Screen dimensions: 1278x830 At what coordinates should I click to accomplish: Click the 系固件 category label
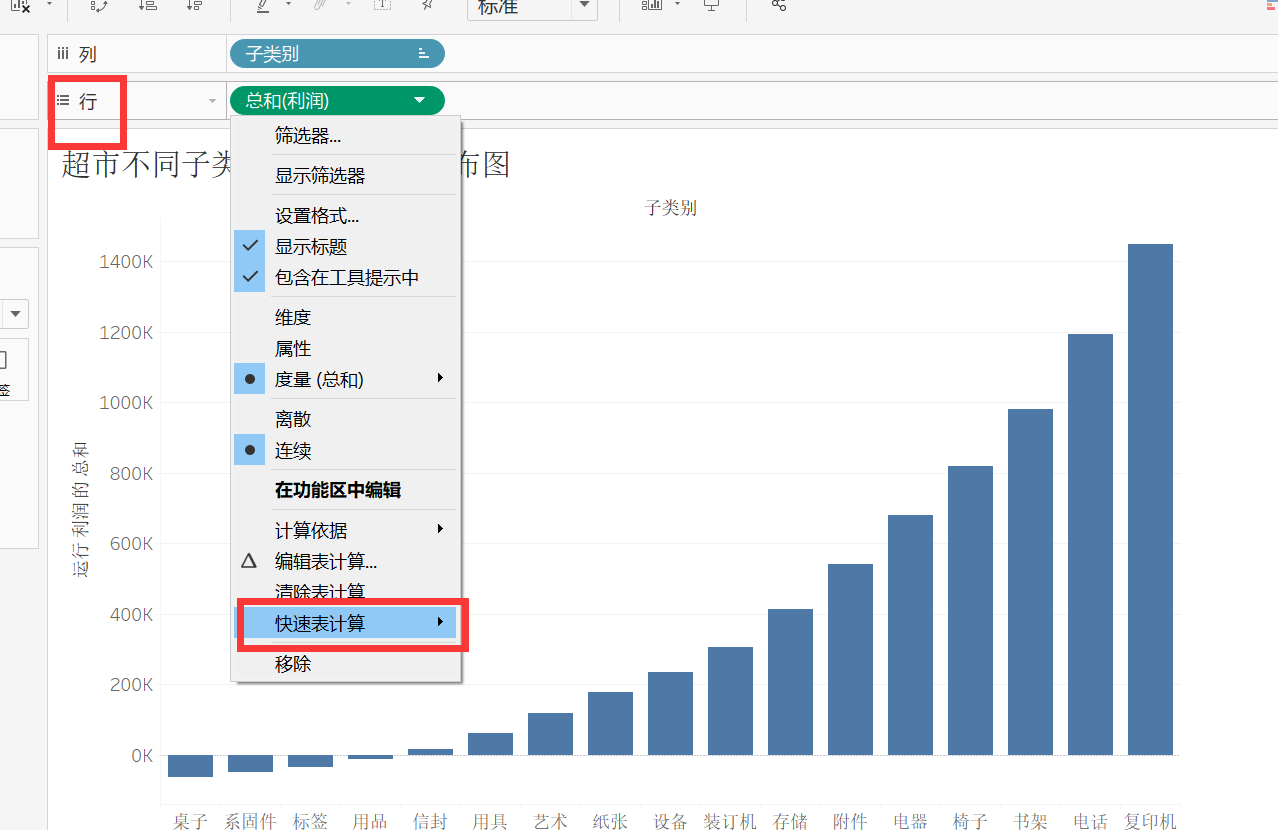(x=250, y=821)
